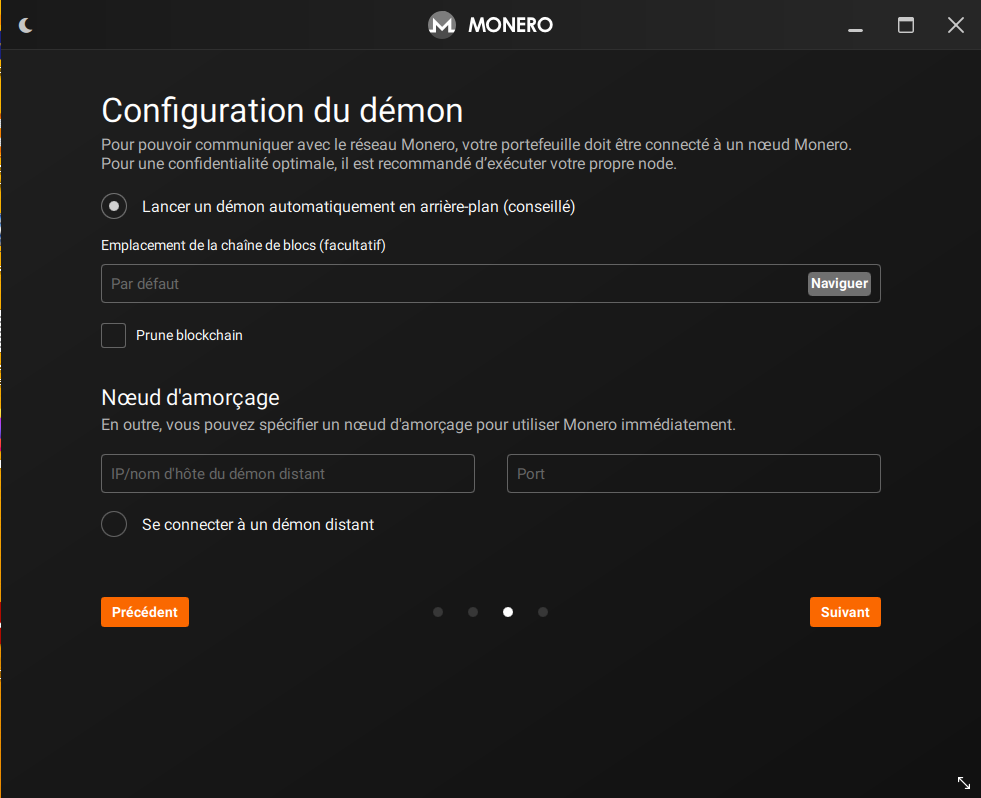Select 'Lancer un démon automatiquement' radio option
This screenshot has height=798, width=981.
click(115, 207)
